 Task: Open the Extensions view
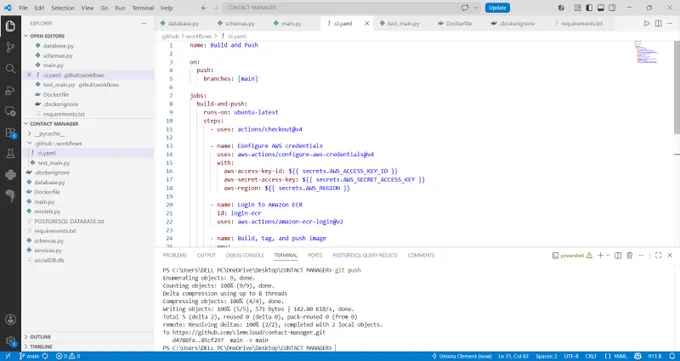click(x=10, y=133)
